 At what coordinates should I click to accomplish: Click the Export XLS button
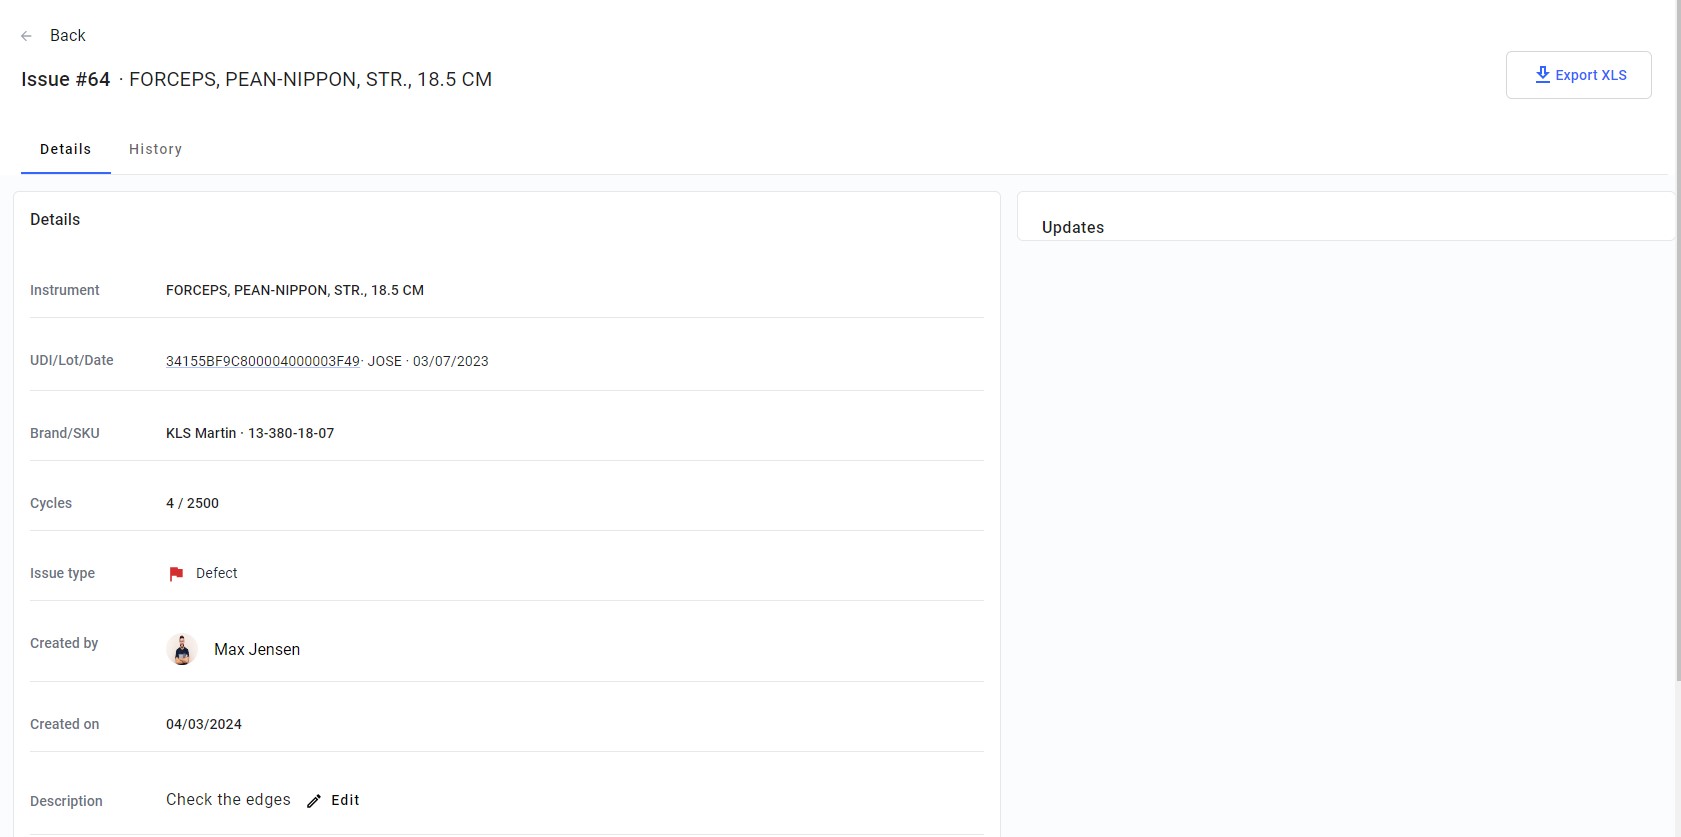1578,75
